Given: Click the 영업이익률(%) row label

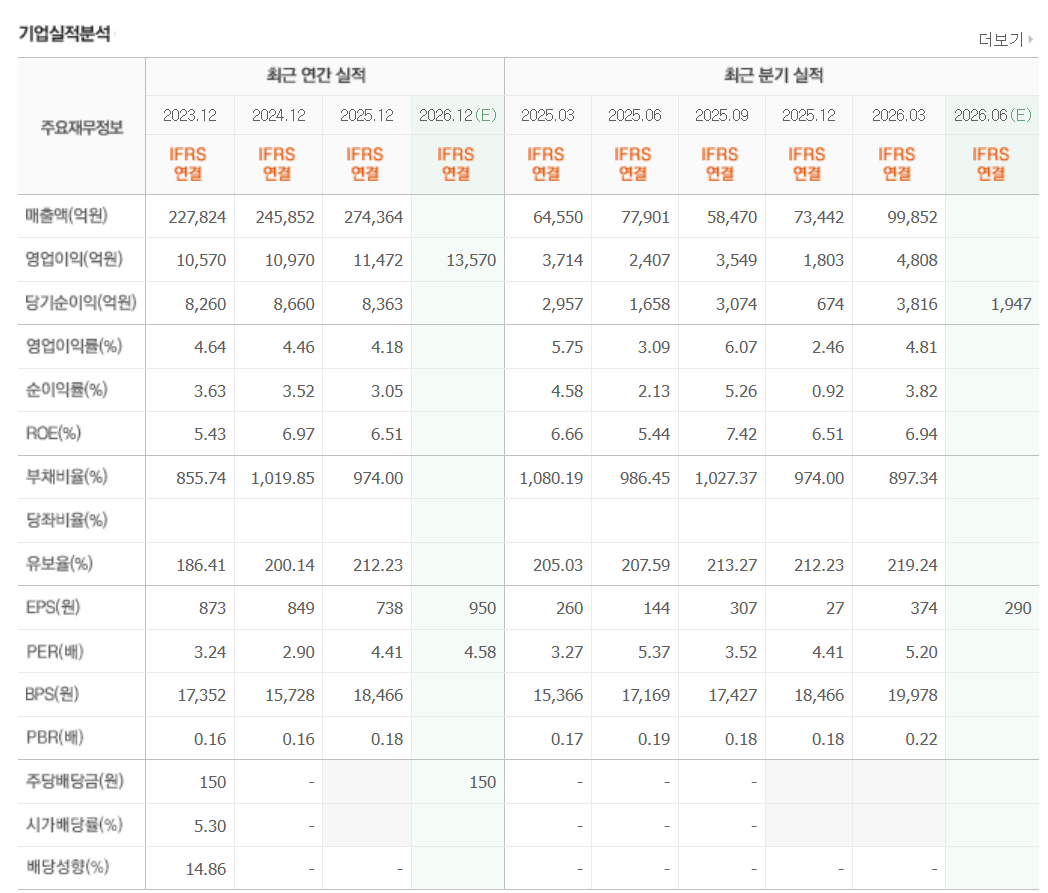Looking at the screenshot, I should [x=74, y=346].
